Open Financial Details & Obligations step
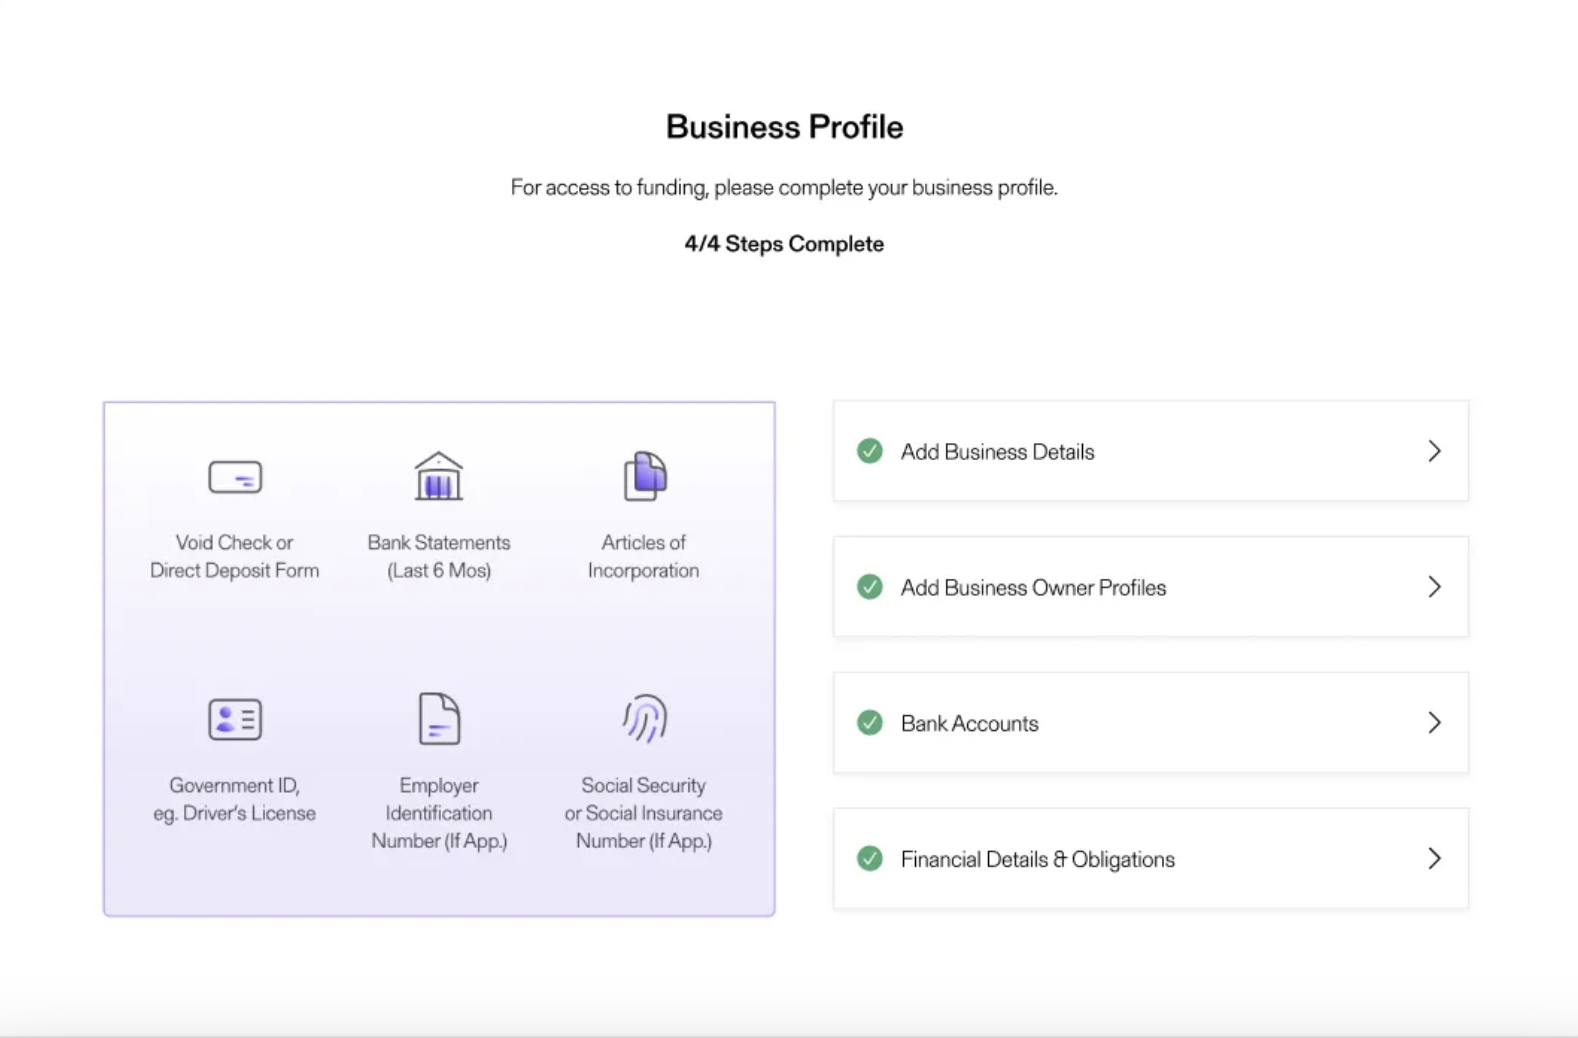 [1151, 859]
